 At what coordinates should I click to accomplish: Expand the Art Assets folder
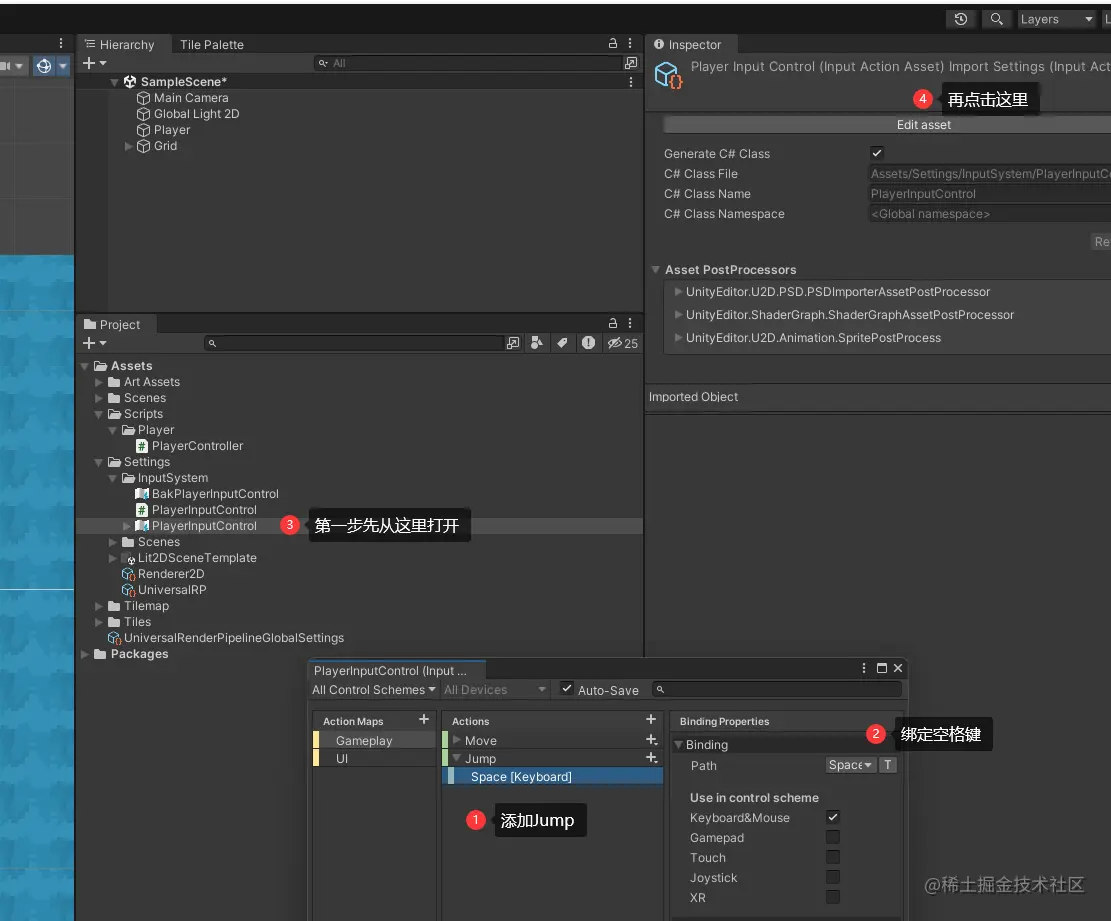[99, 383]
